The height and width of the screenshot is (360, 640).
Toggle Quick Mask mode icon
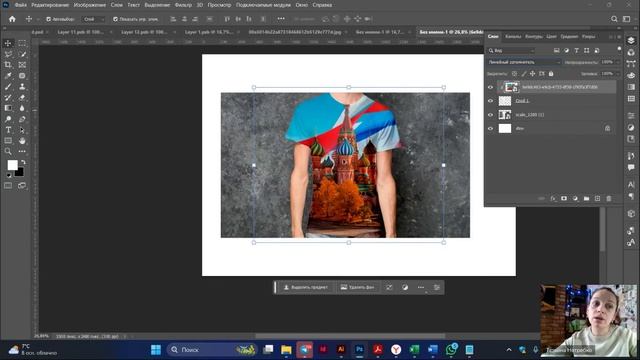click(x=8, y=186)
